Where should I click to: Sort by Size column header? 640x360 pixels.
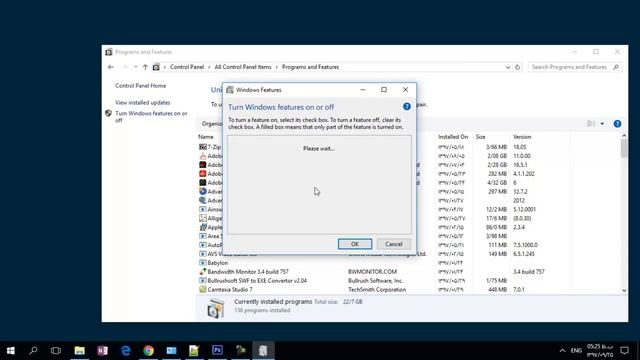click(480, 137)
